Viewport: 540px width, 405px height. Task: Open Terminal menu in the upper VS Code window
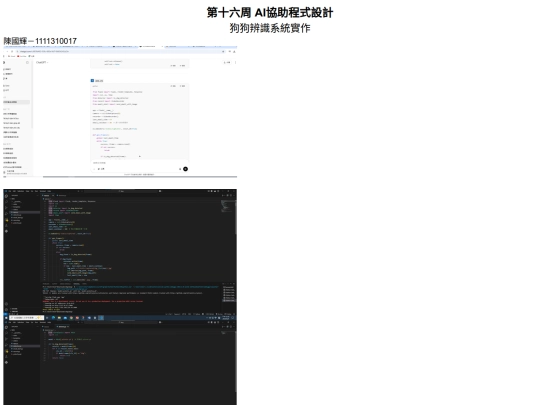(x=43, y=191)
